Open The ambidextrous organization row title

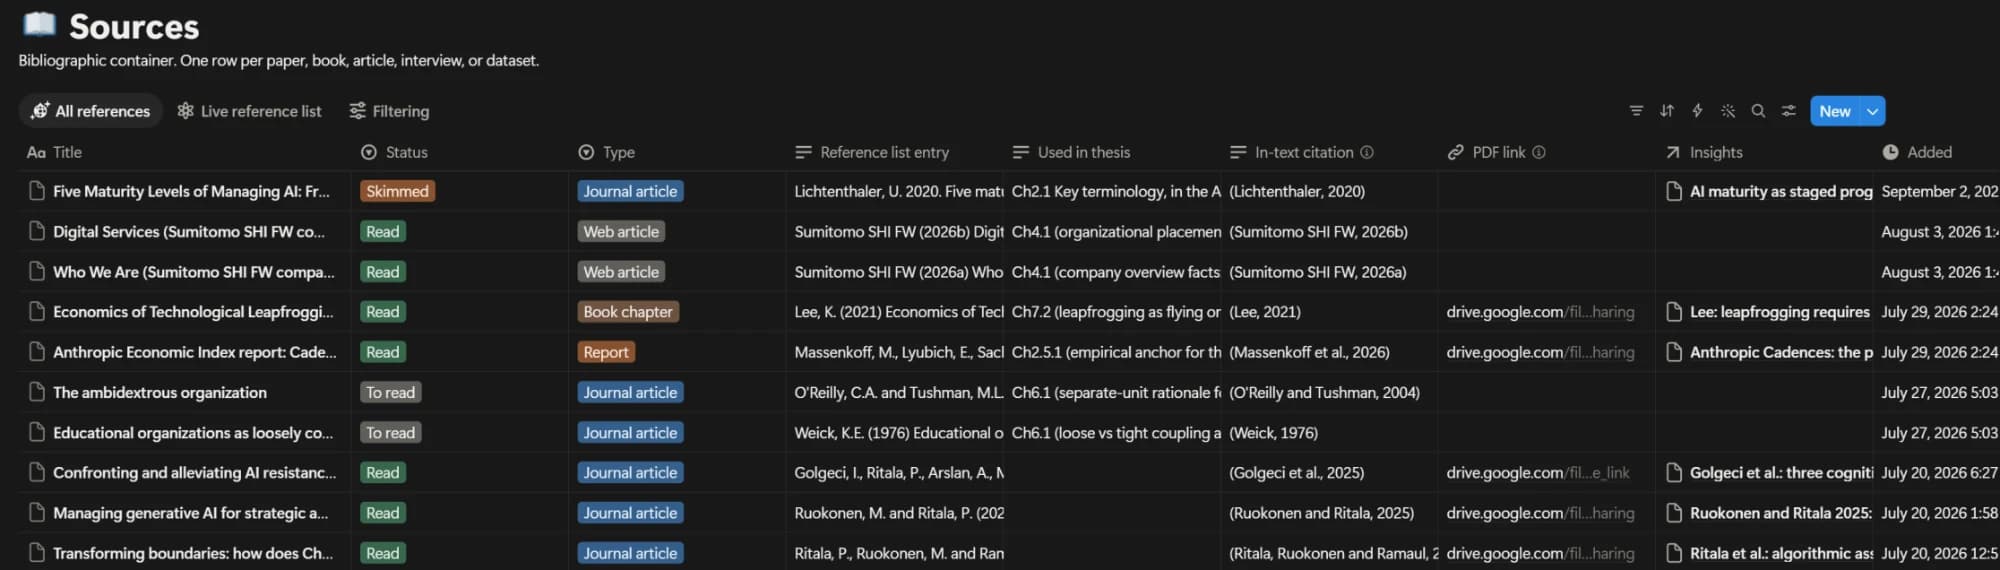[x=160, y=392]
